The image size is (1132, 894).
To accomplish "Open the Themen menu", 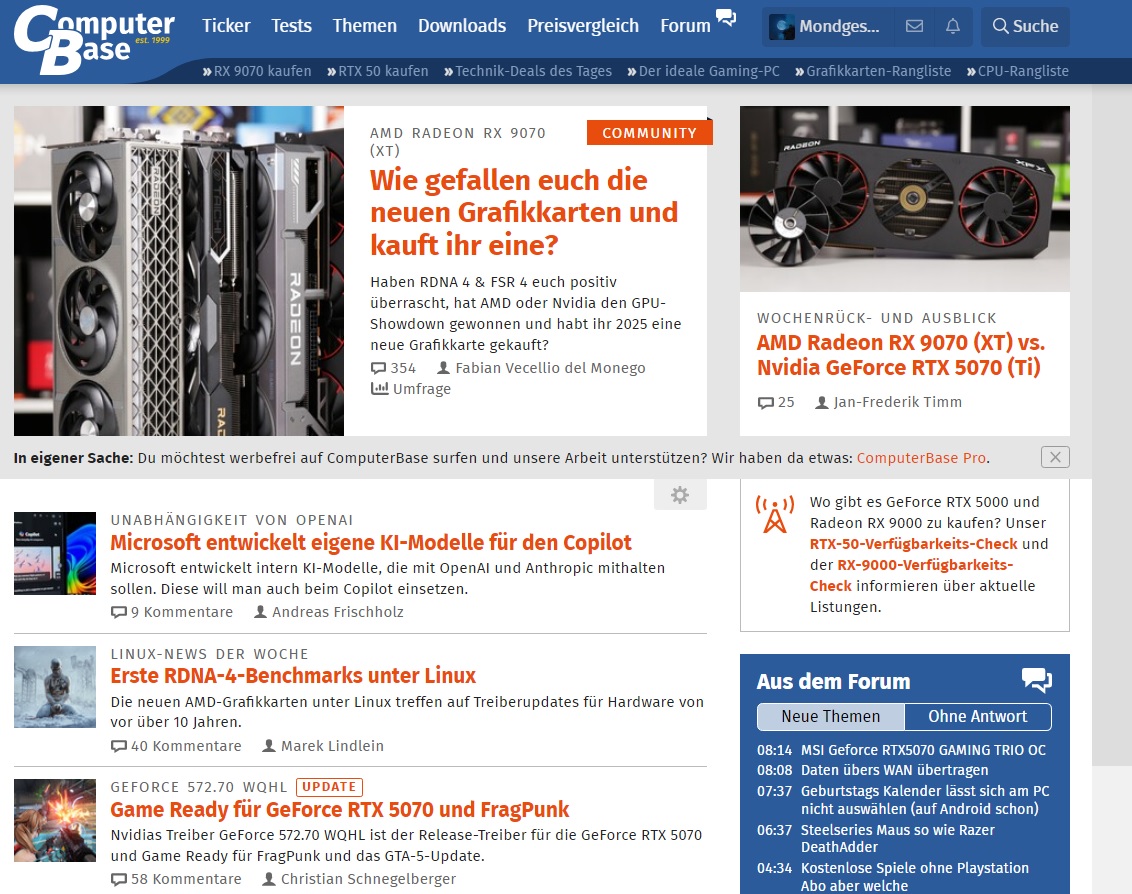I will 365,26.
